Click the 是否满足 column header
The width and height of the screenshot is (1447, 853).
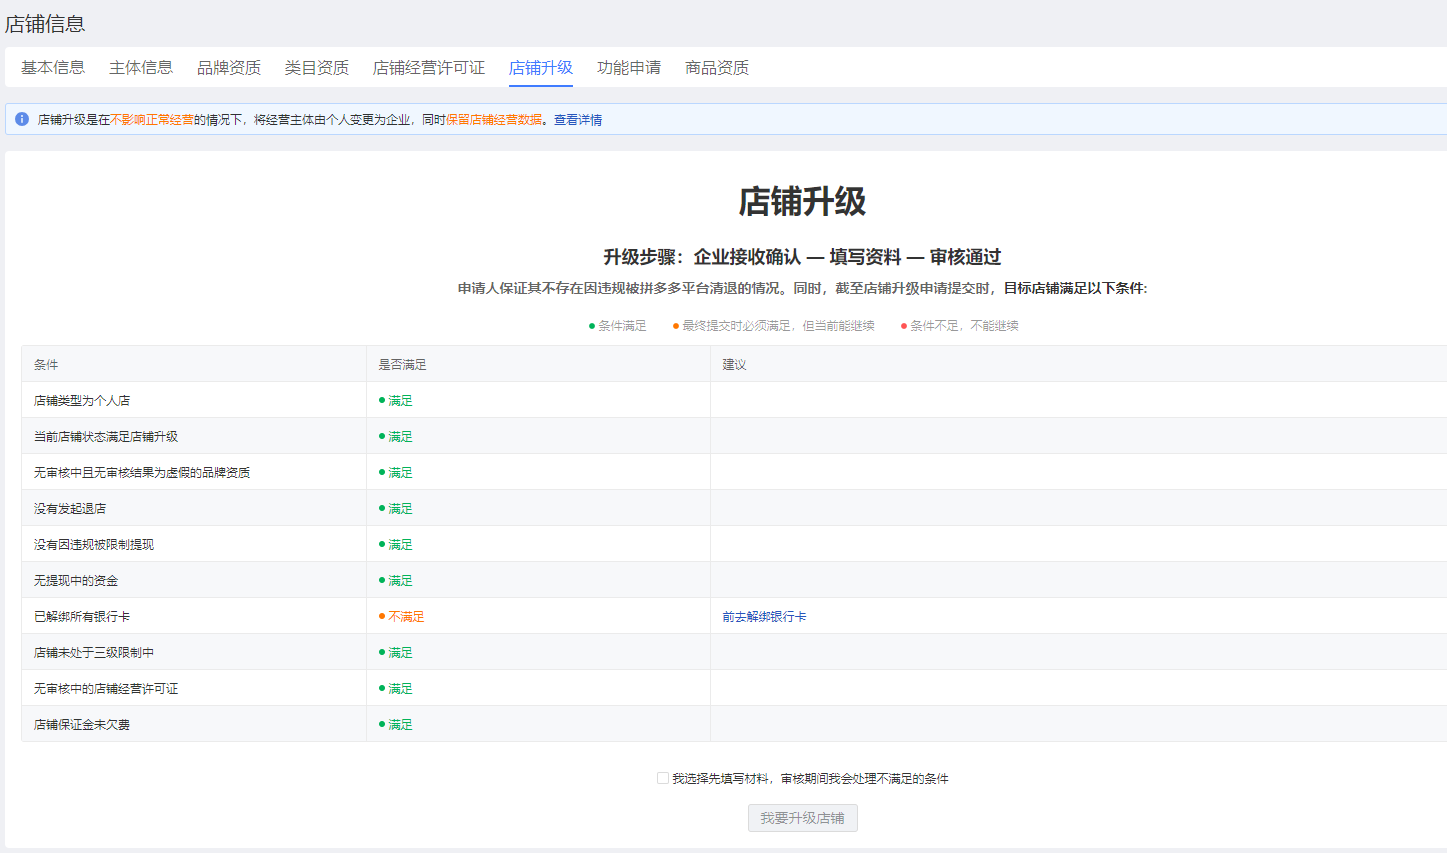(402, 365)
